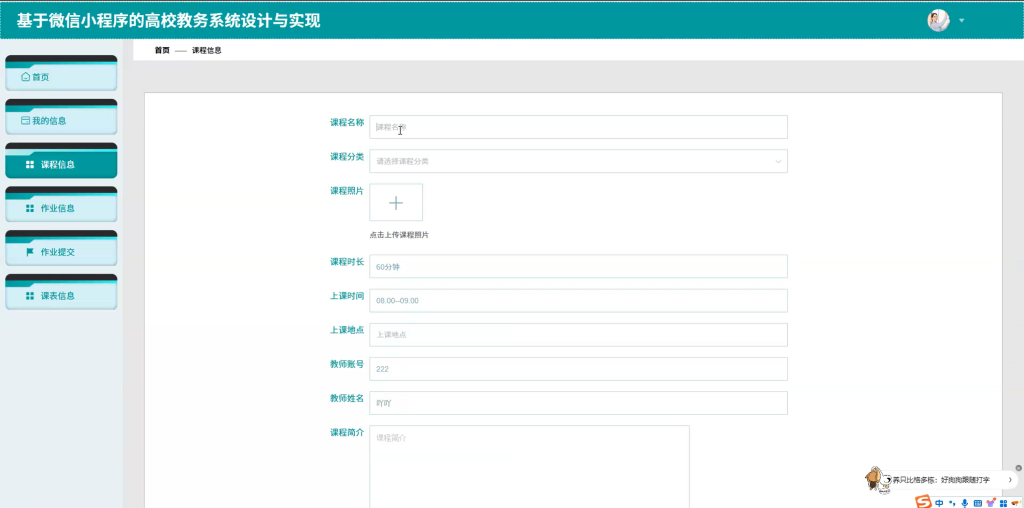
Task: Click the 教师姓名 input field
Action: [578, 403]
